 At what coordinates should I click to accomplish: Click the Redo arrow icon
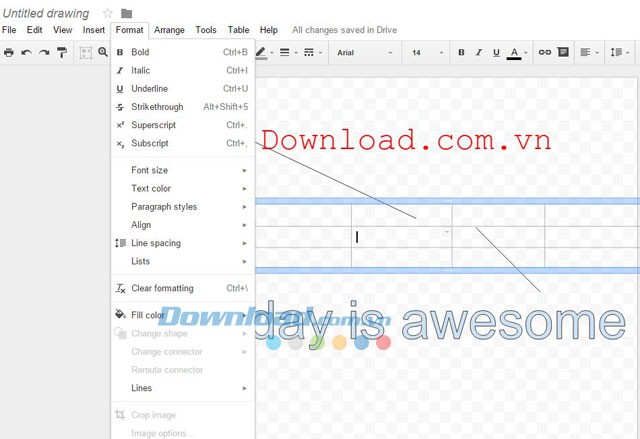point(44,52)
